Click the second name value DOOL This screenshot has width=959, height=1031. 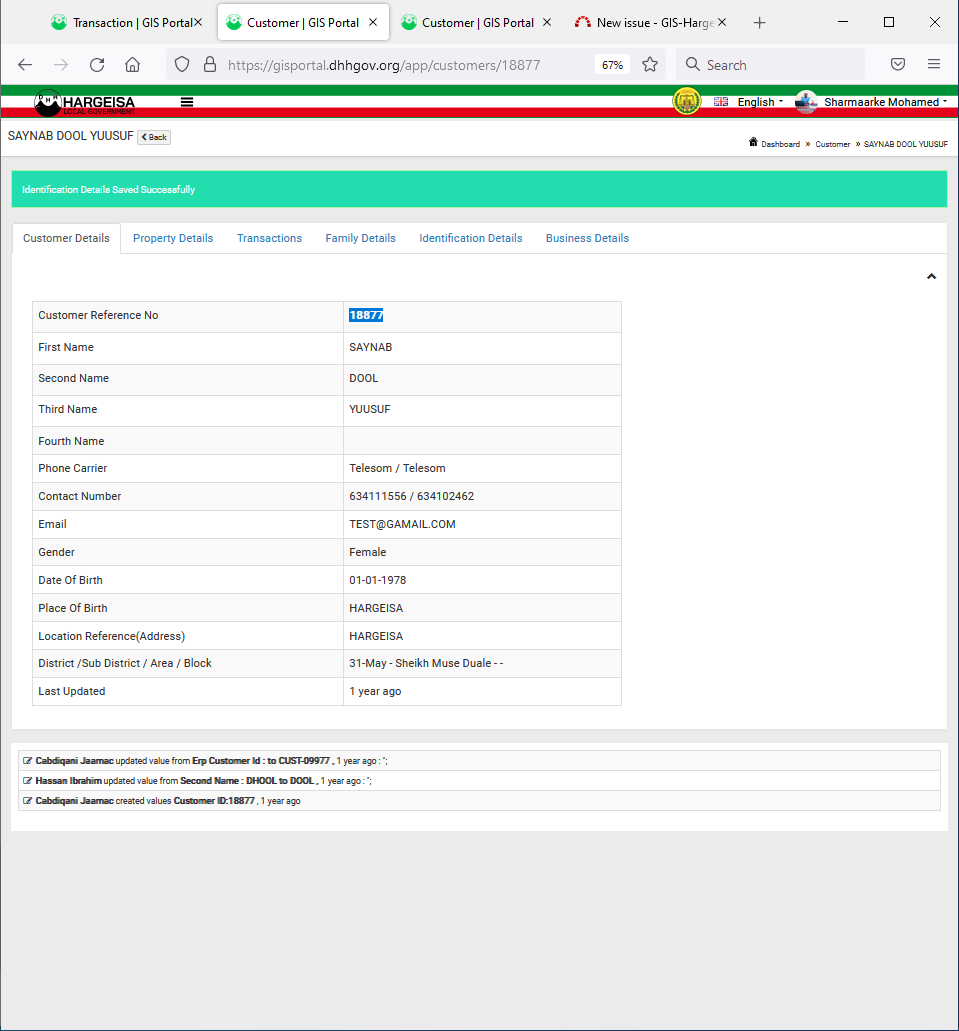click(364, 378)
